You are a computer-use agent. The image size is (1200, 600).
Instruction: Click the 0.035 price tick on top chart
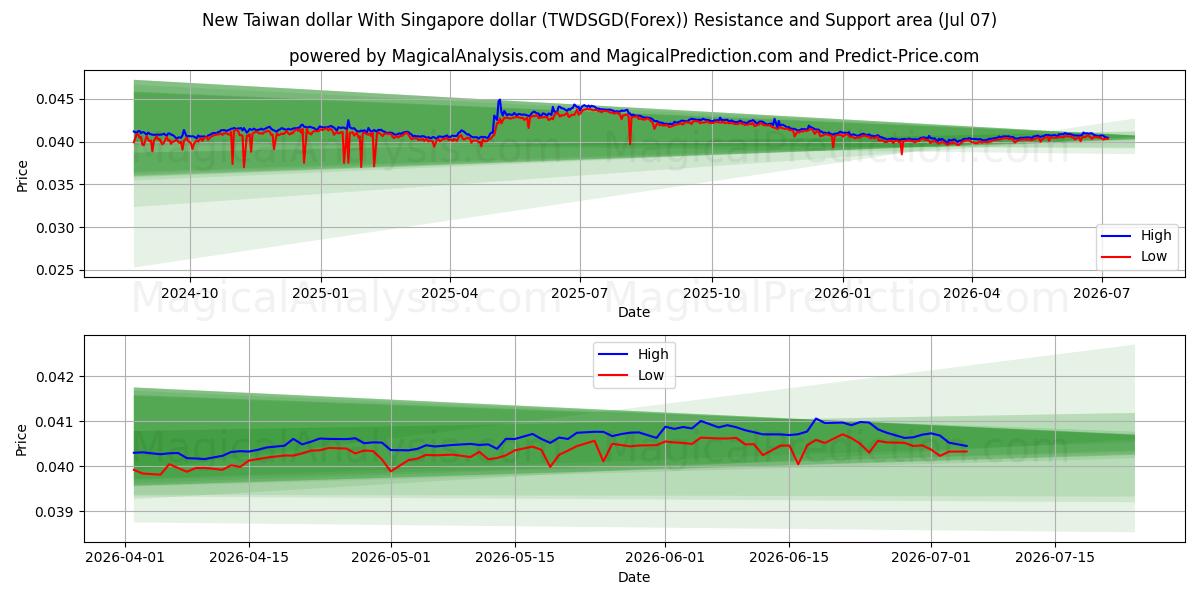pyautogui.click(x=57, y=185)
